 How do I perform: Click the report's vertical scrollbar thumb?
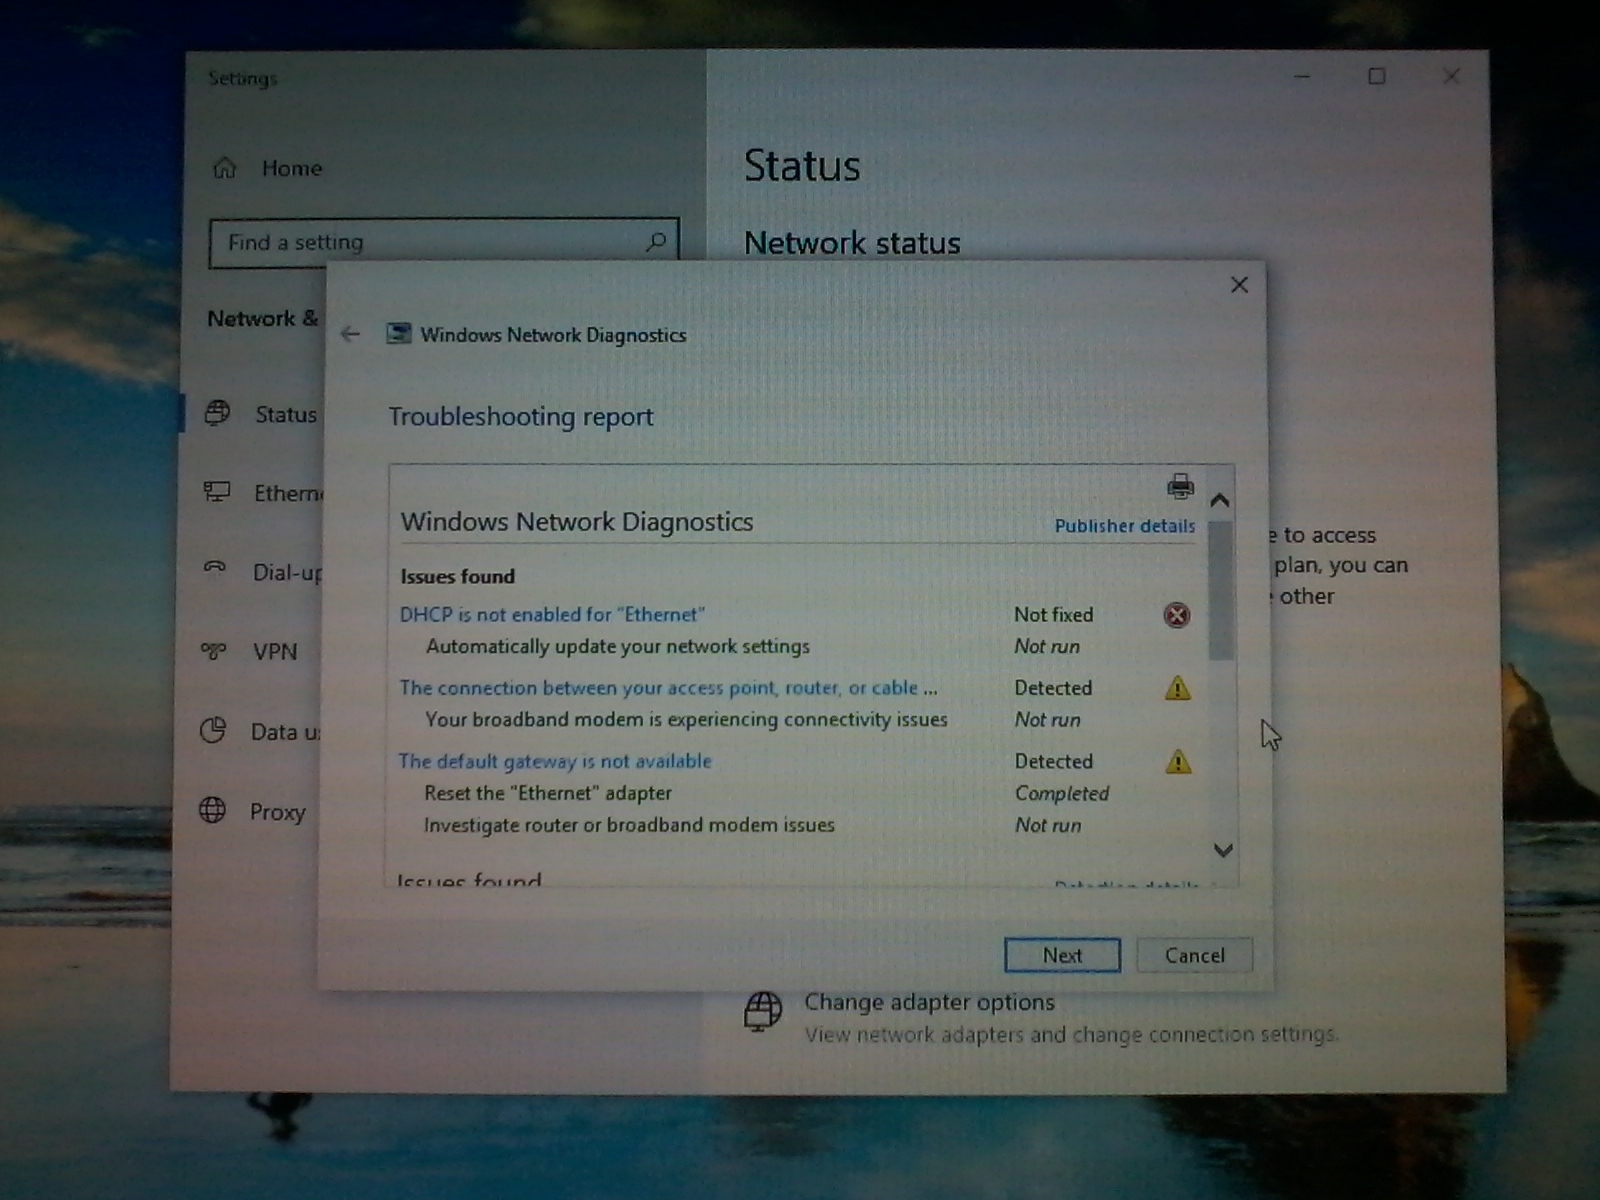pyautogui.click(x=1221, y=590)
